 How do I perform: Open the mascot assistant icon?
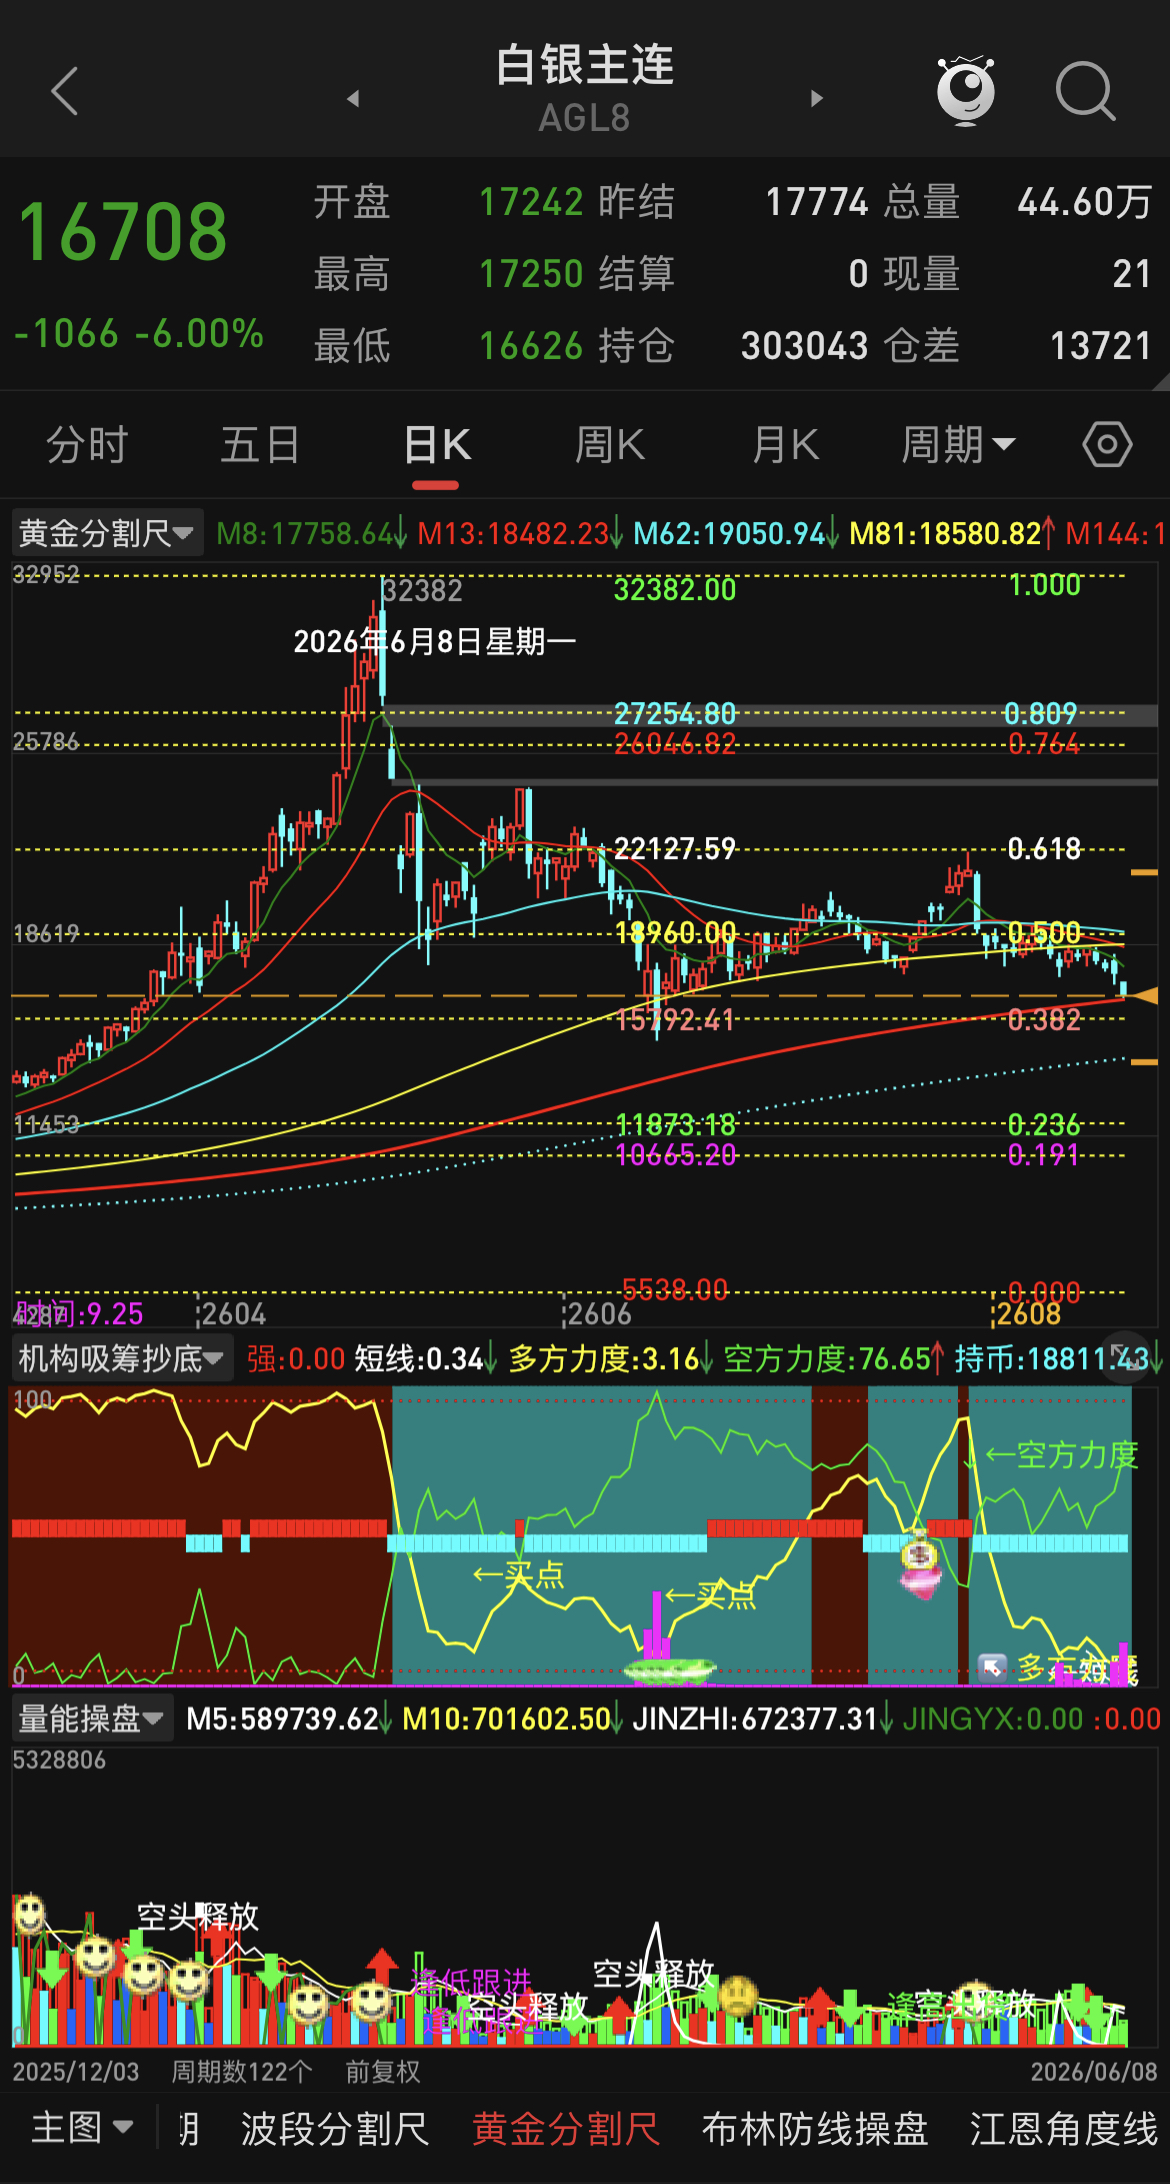click(966, 90)
